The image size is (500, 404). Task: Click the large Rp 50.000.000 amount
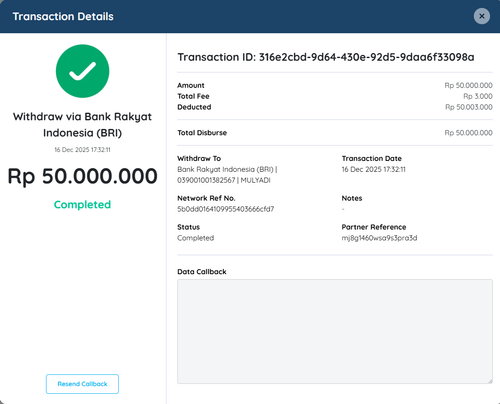pos(82,176)
